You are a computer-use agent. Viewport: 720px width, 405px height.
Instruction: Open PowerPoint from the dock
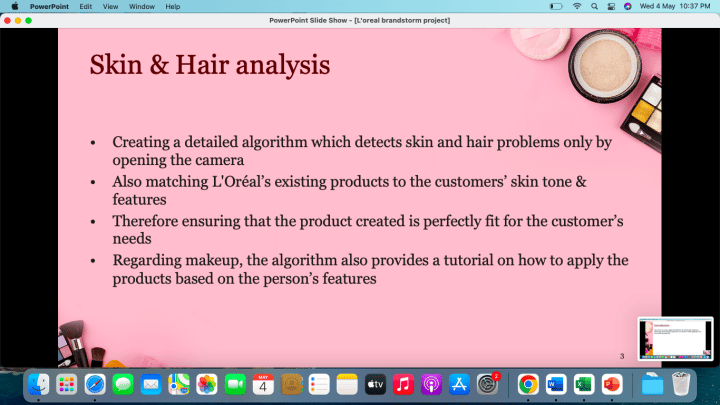point(612,383)
